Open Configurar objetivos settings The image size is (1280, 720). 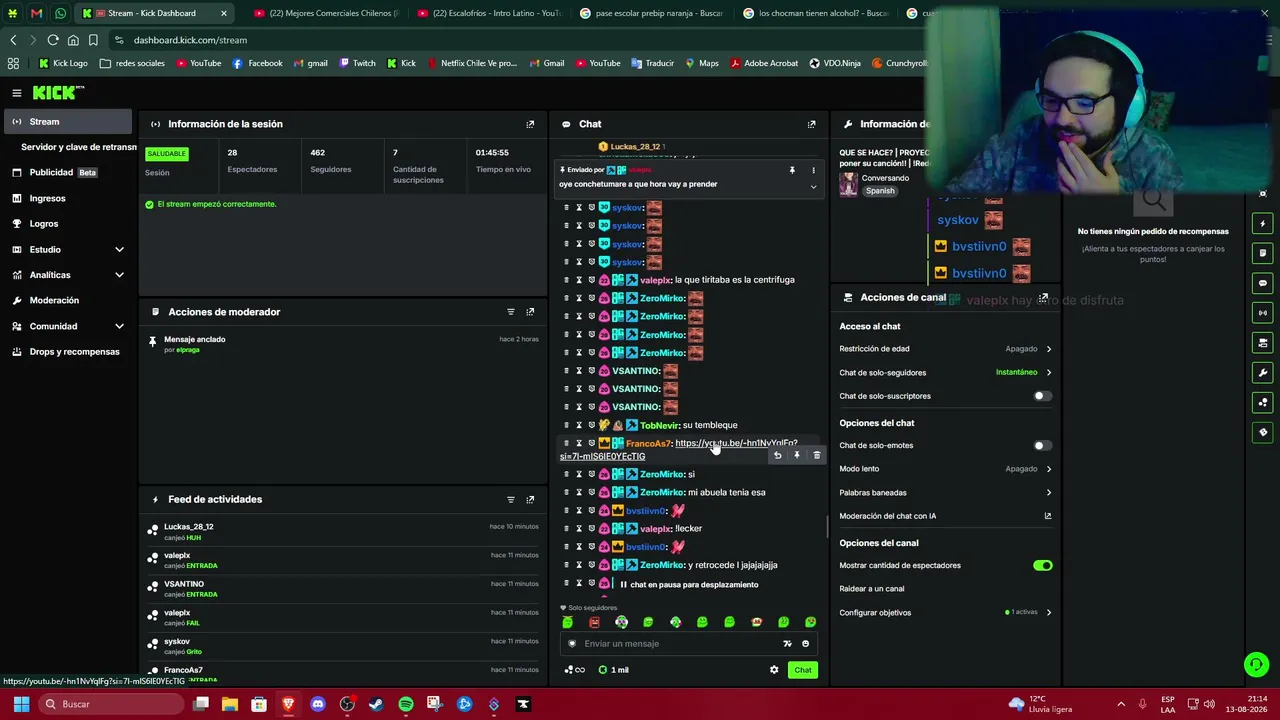click(946, 612)
